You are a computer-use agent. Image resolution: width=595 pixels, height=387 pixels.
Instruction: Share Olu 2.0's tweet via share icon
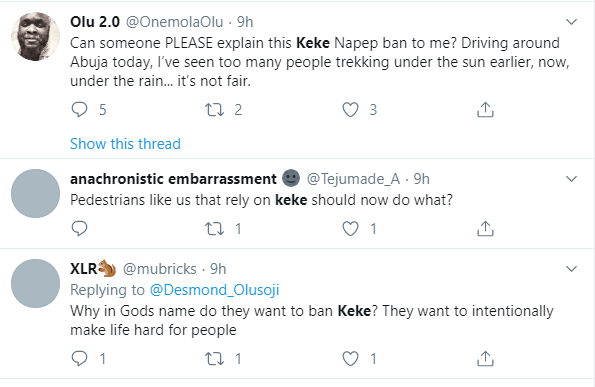point(485,110)
